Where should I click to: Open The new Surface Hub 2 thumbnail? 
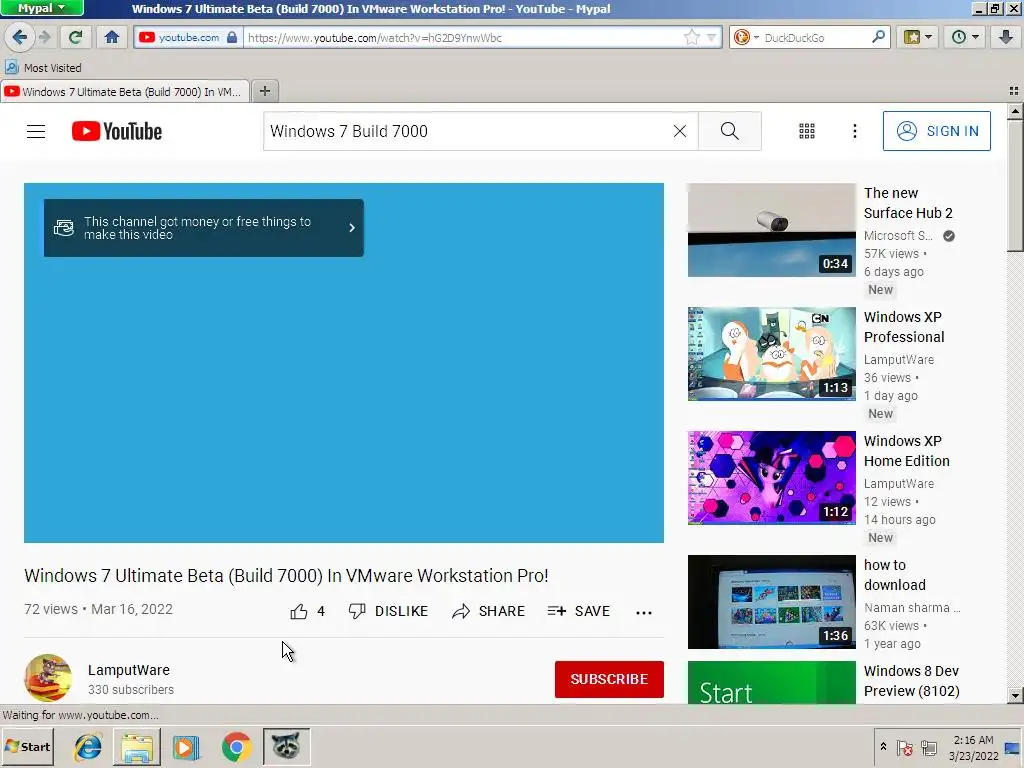771,230
